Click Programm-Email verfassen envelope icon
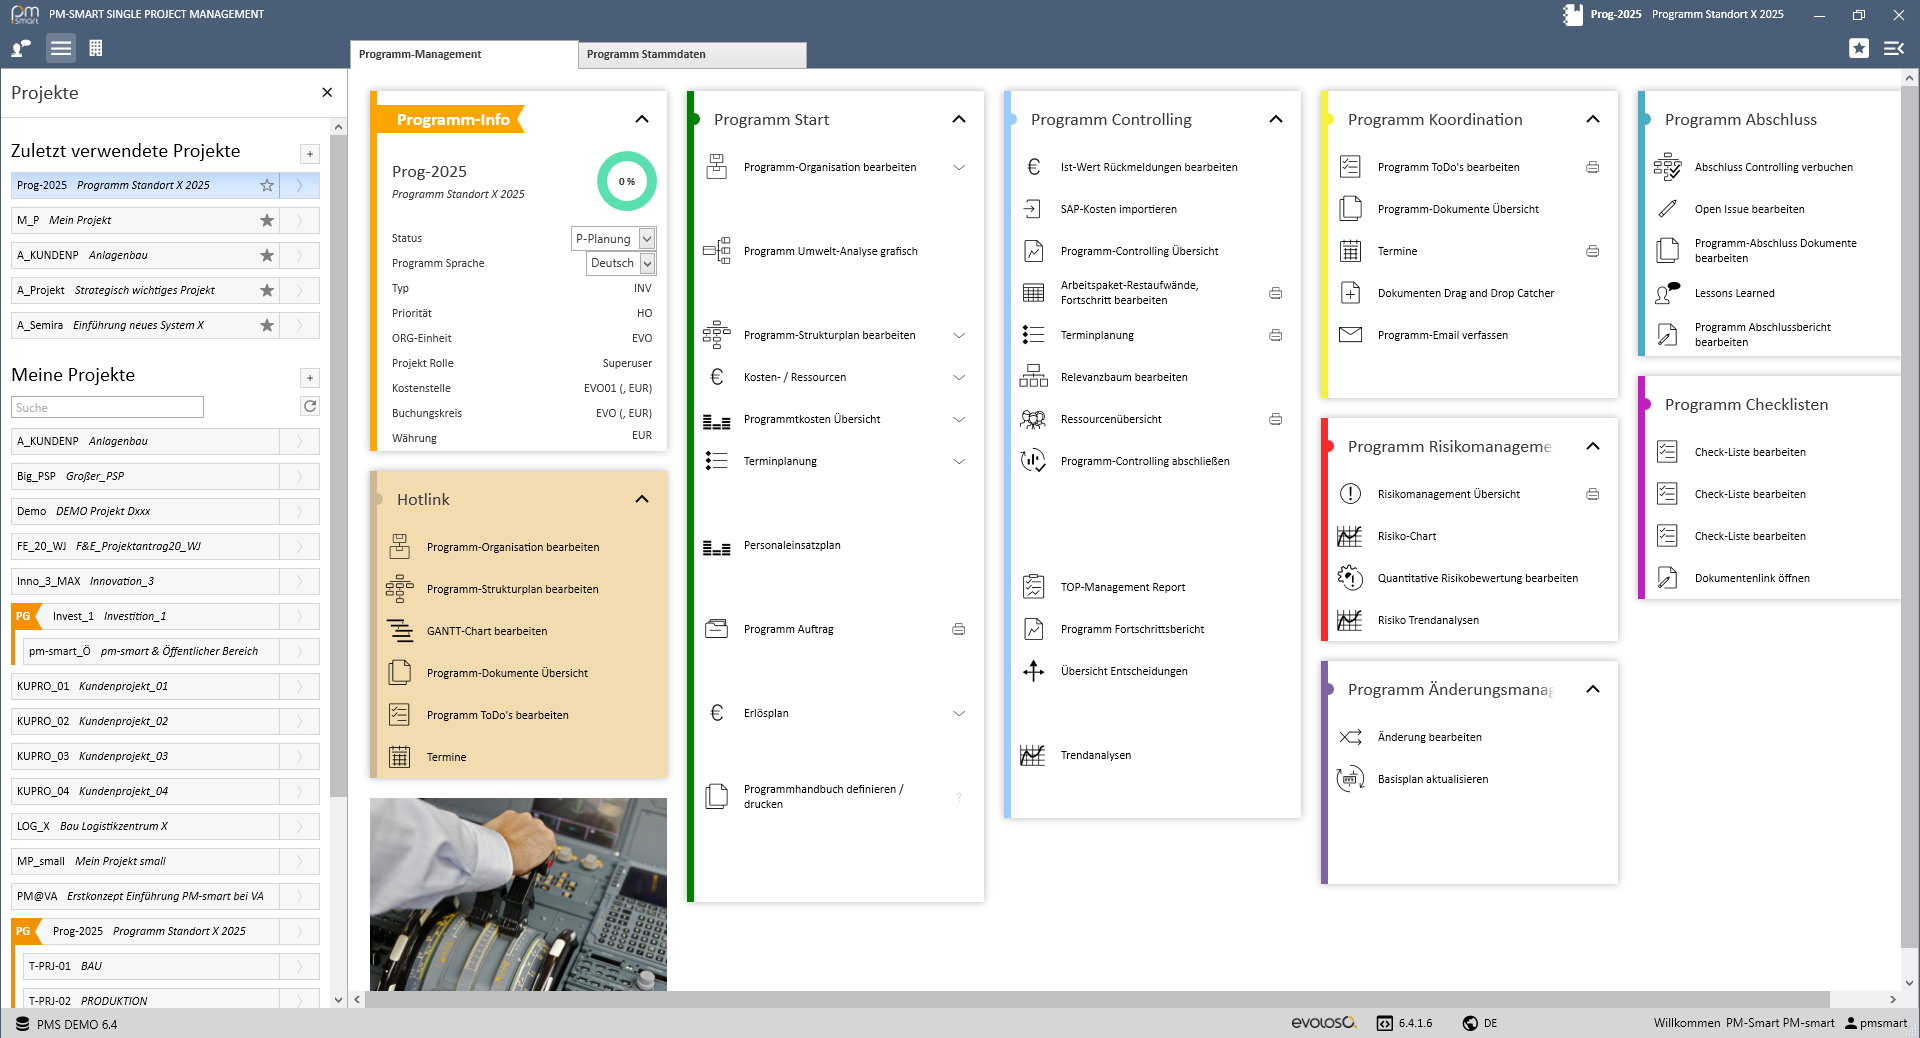1920x1038 pixels. pyautogui.click(x=1350, y=335)
